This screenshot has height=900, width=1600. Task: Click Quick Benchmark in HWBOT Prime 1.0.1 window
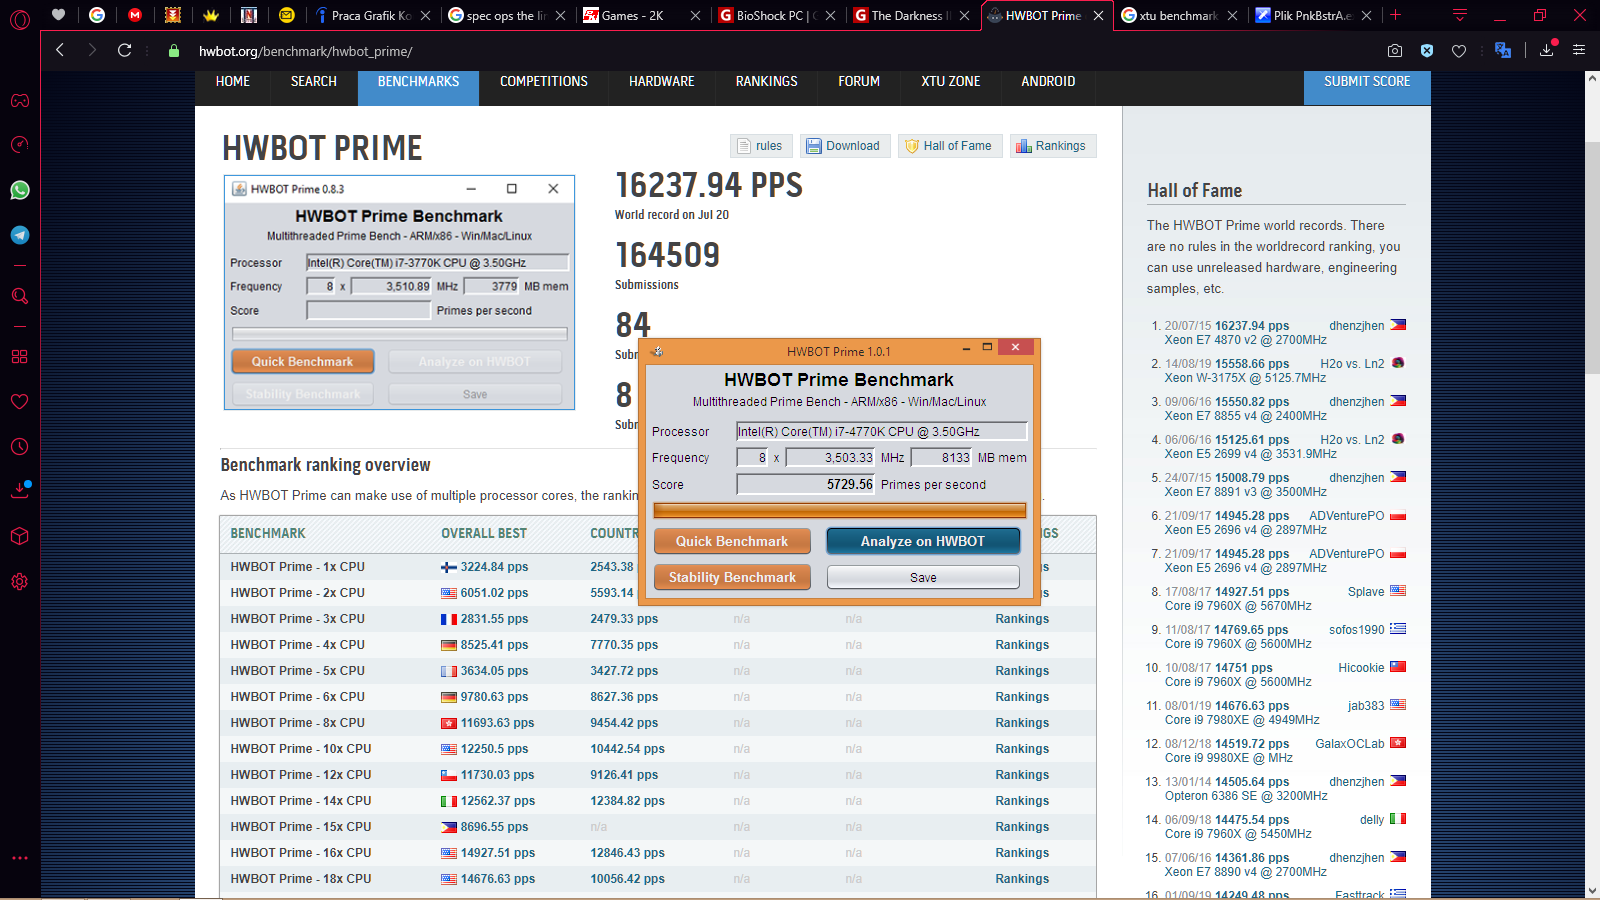732,541
